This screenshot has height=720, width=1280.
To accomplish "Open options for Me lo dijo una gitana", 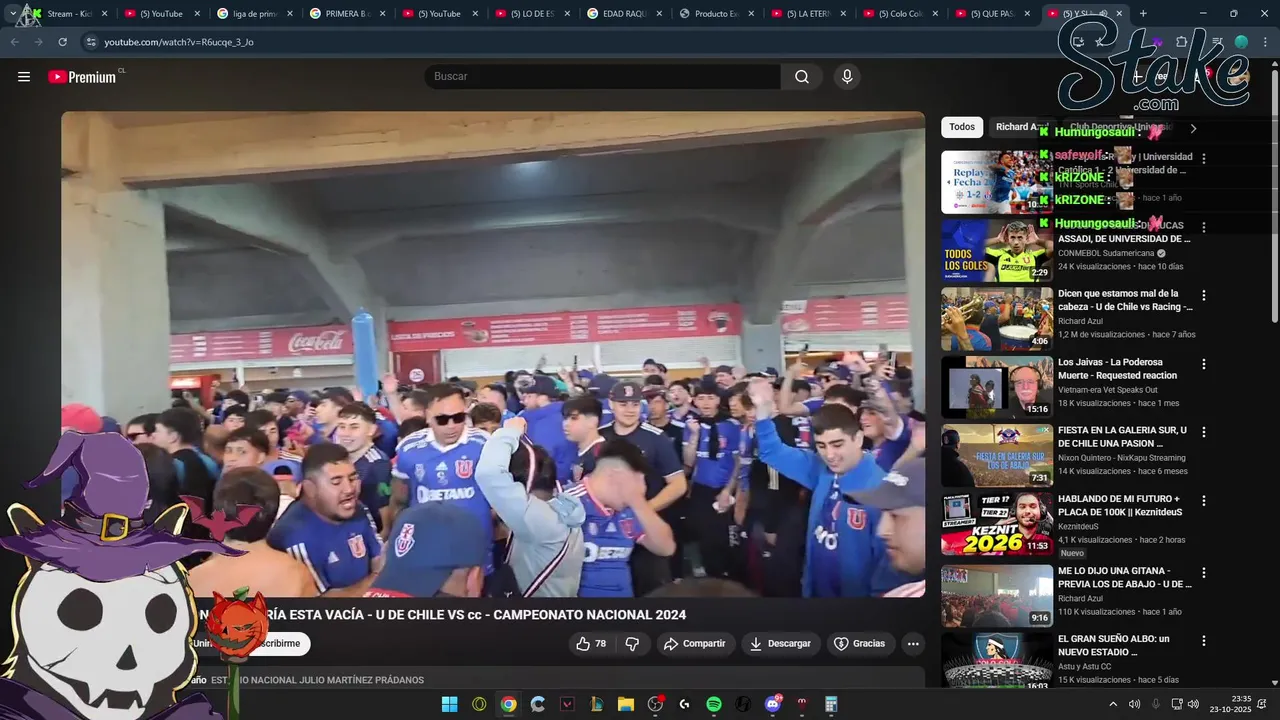I will [1204, 573].
